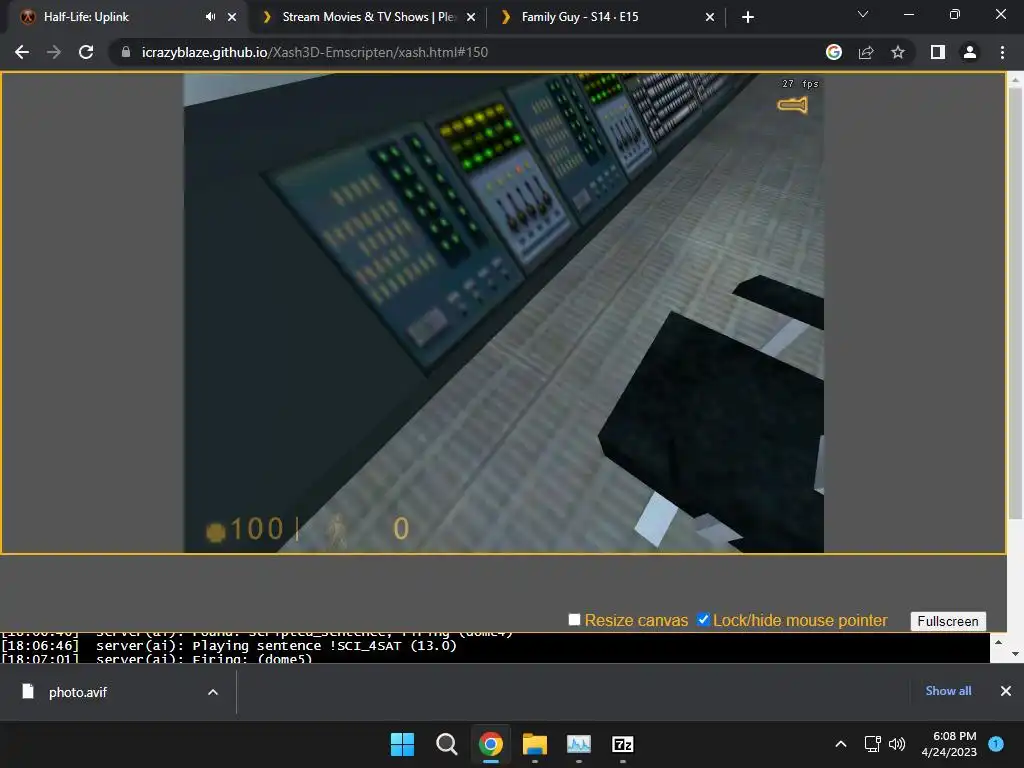Screen dimensions: 1024x768
Task: Open network status tray icon
Action: 872,744
